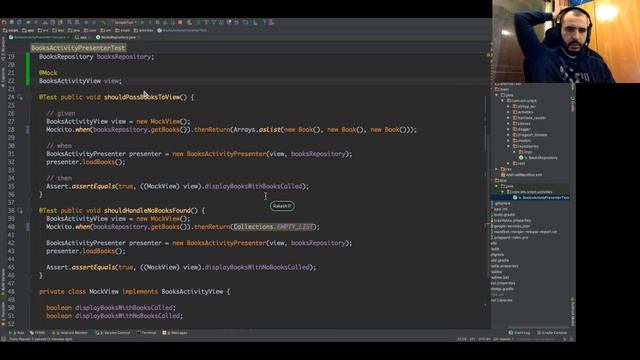
Task: Click the Structure side tab on left edge
Action: click(2, 49)
